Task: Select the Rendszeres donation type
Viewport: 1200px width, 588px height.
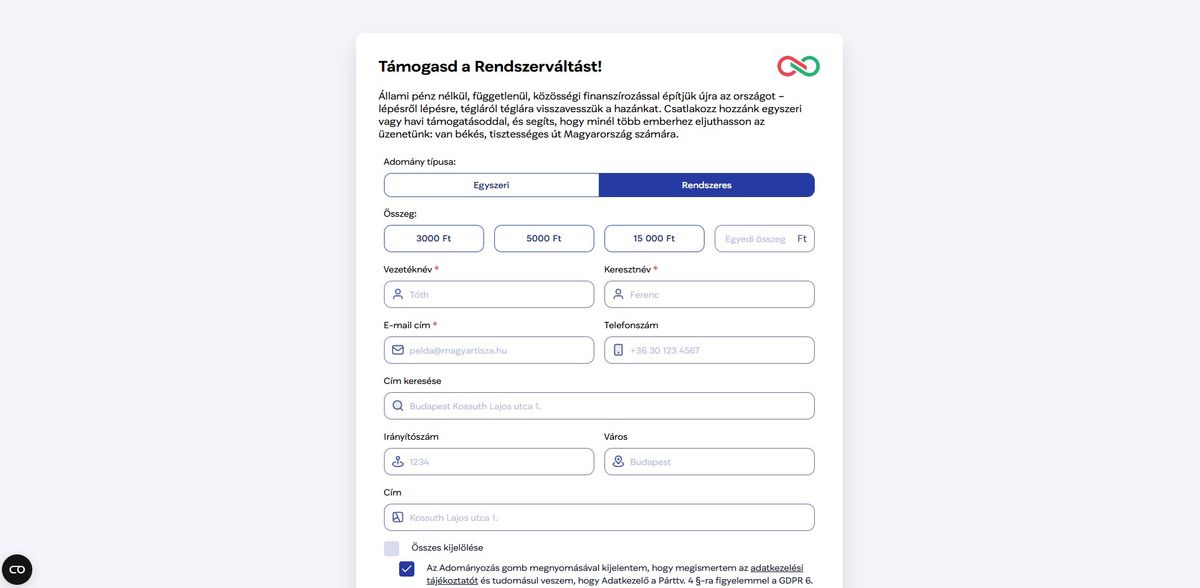Action: (x=706, y=185)
